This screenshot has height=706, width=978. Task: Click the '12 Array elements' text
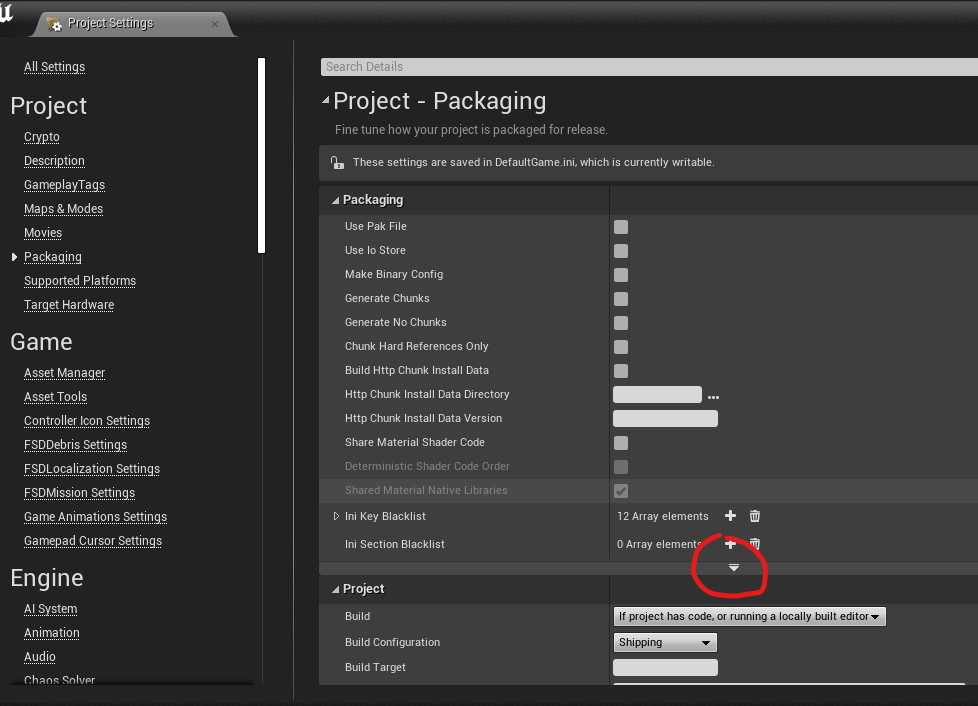click(663, 516)
